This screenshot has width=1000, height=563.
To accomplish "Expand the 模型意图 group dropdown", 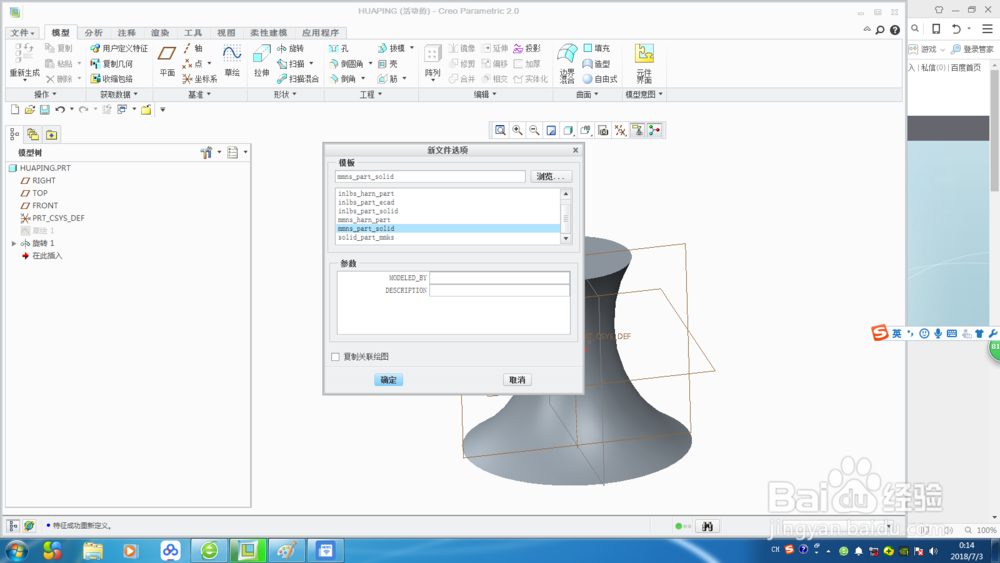I will pyautogui.click(x=644, y=94).
